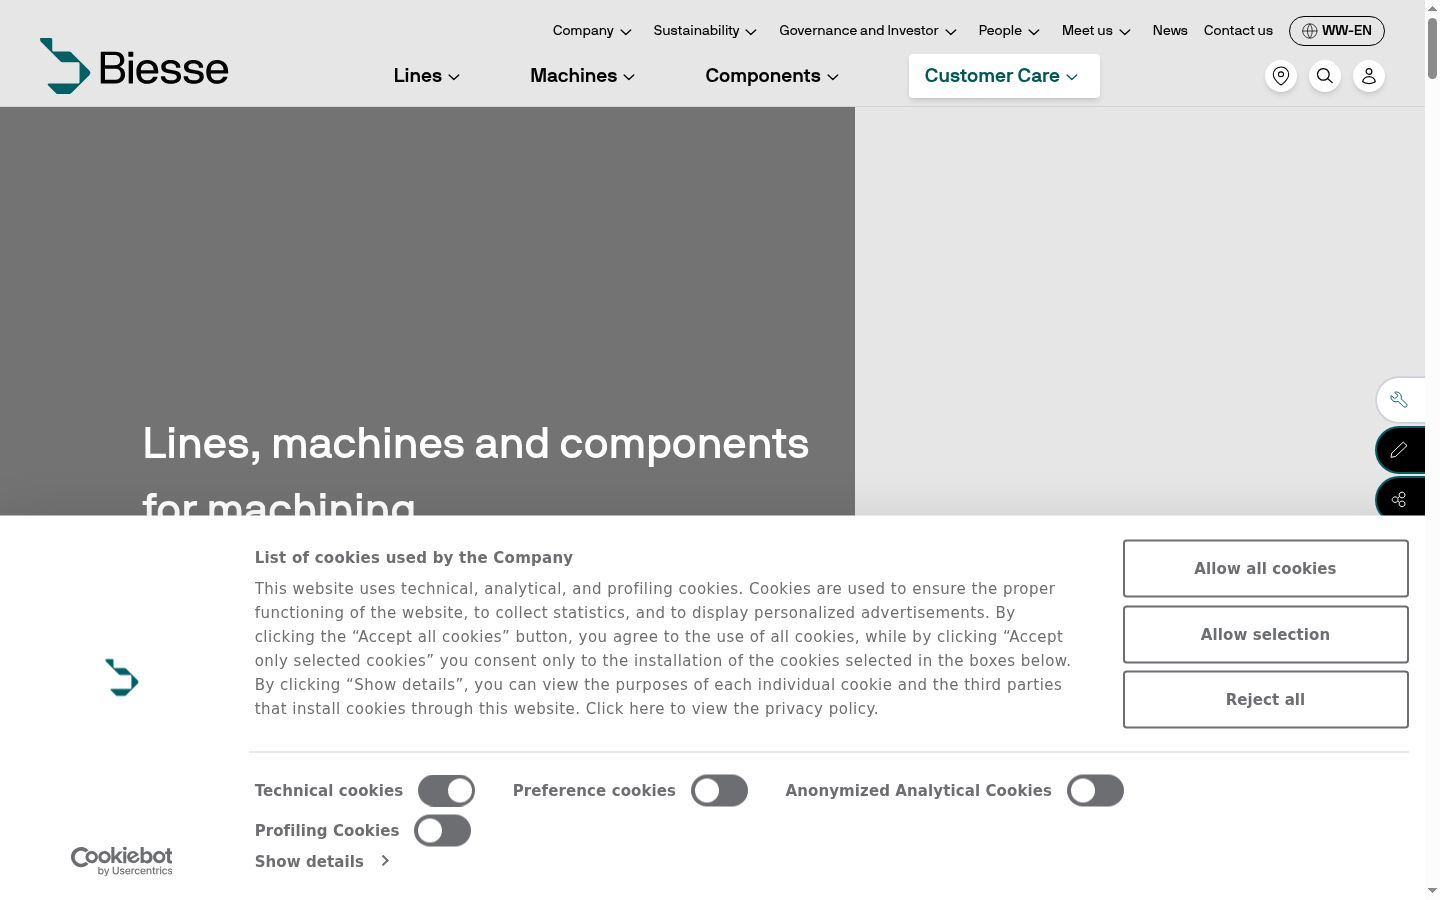Open the Machines mega menu
Screen dimensions: 1440x900
pos(583,76)
